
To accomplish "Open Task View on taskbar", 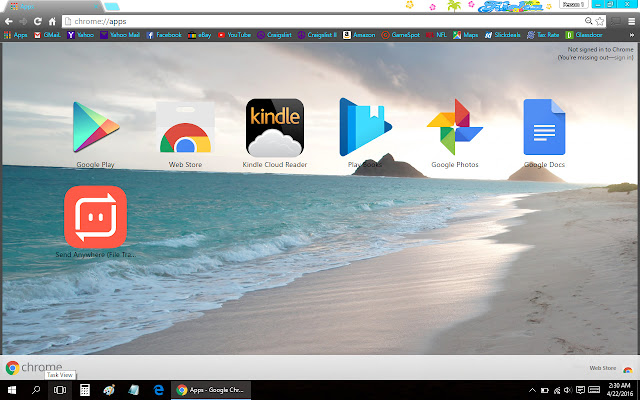I will point(60,390).
